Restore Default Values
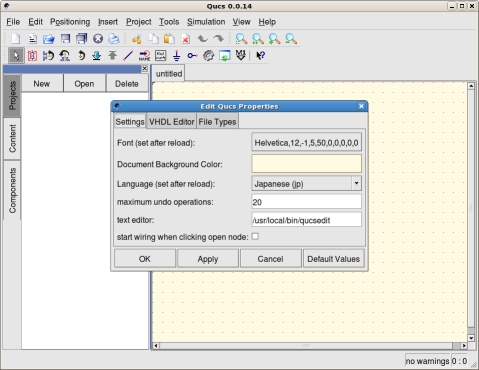This screenshot has height=370, width=479. pos(334,259)
